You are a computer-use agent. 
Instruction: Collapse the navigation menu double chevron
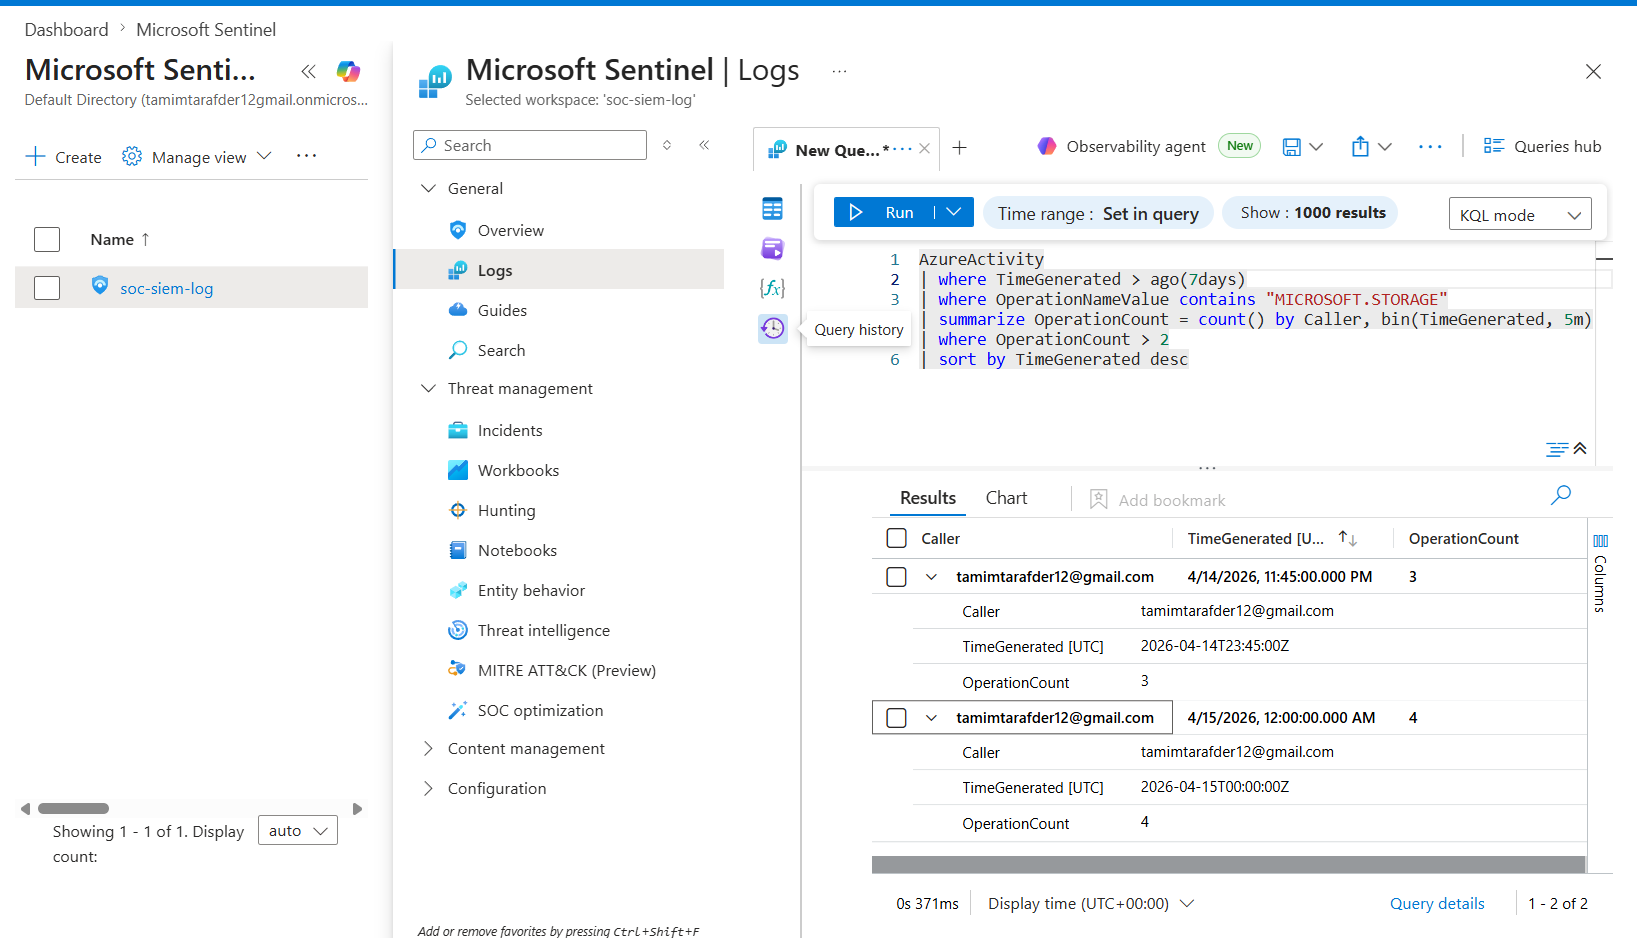click(x=704, y=145)
